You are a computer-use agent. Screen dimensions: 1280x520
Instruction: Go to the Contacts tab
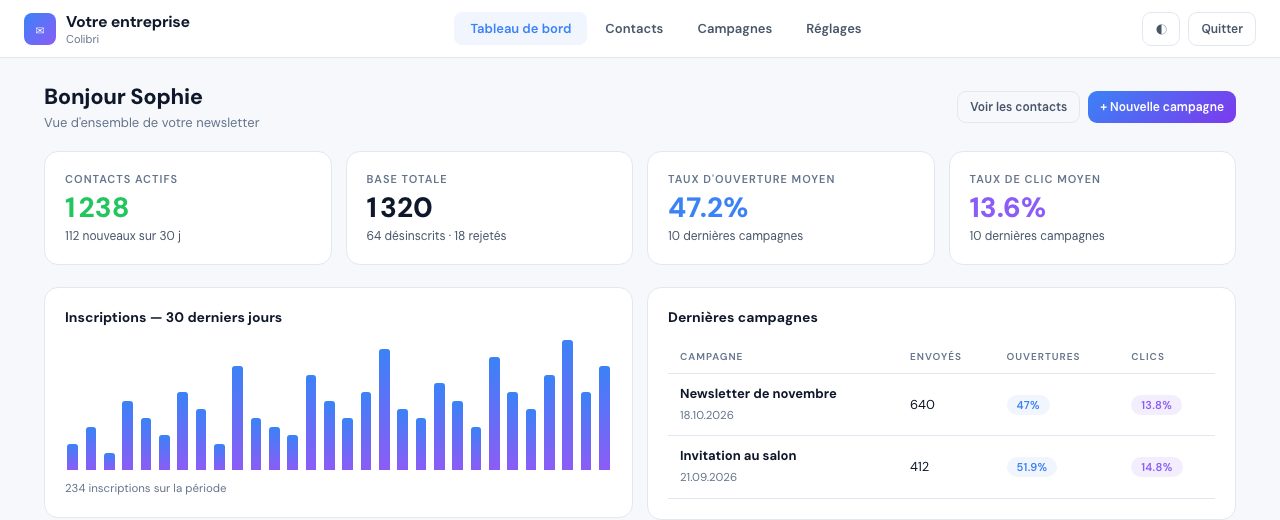coord(634,29)
